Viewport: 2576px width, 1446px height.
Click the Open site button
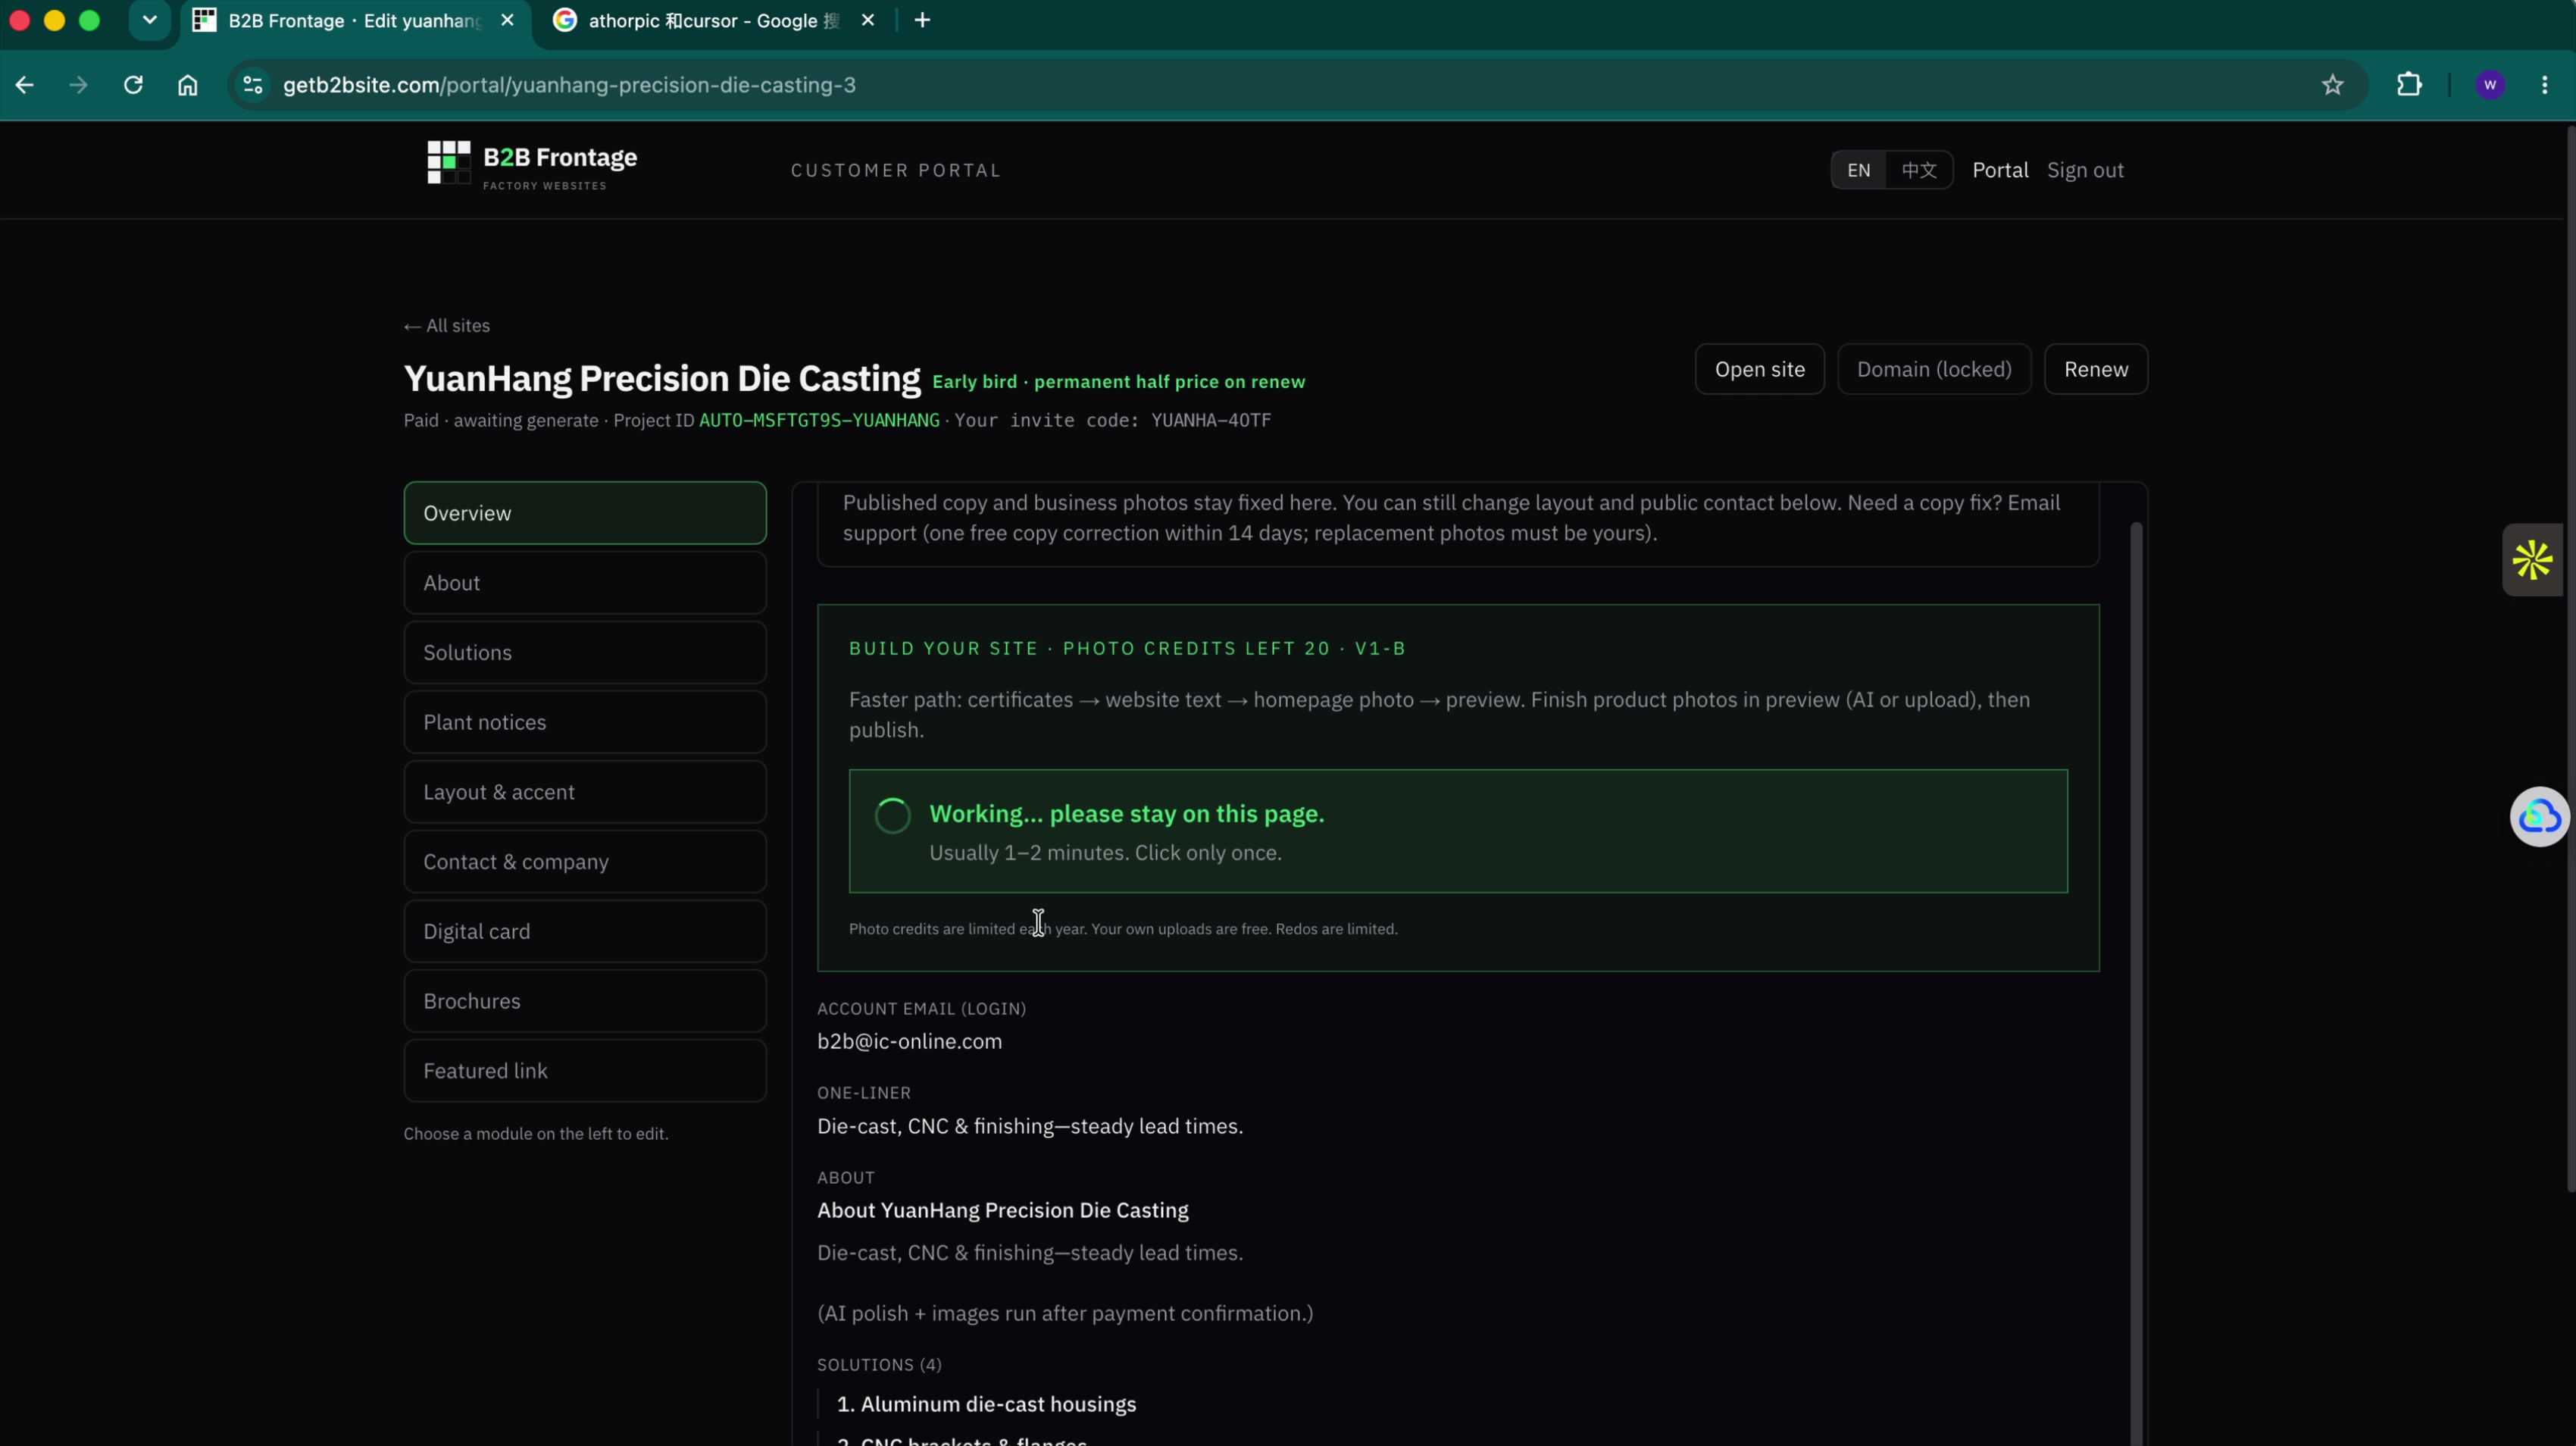[1760, 369]
